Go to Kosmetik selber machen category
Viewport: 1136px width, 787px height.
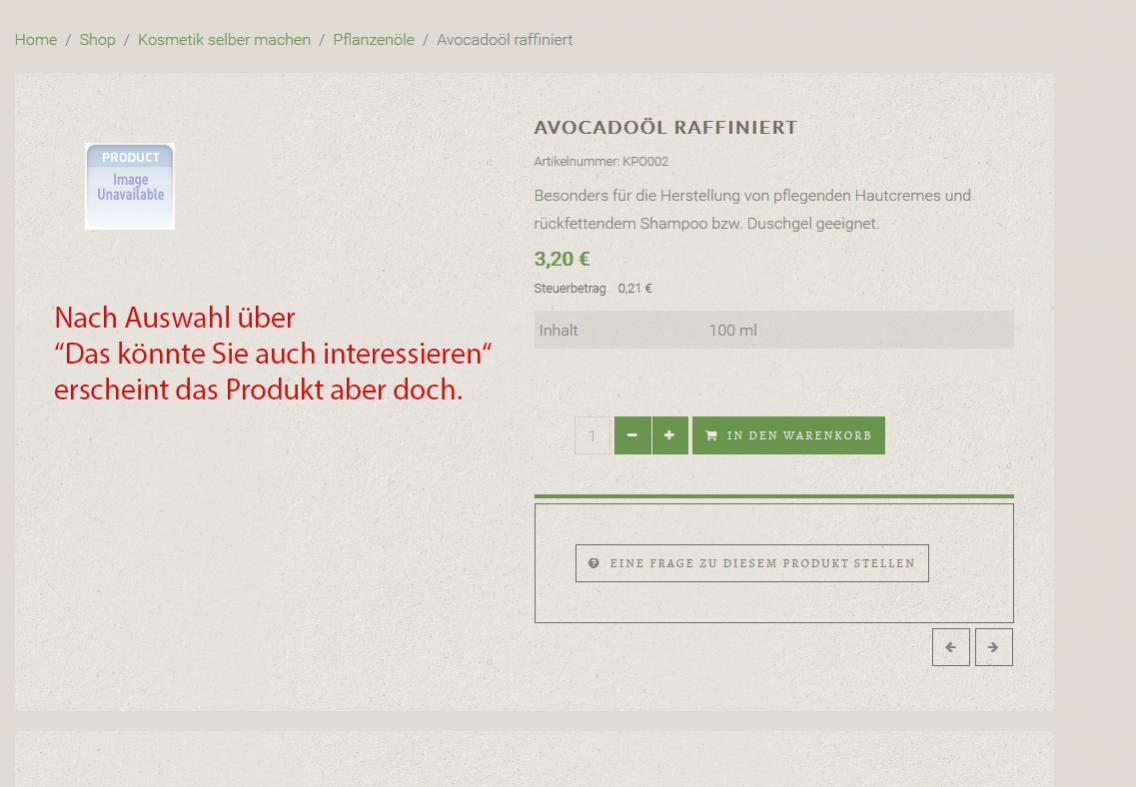224,40
